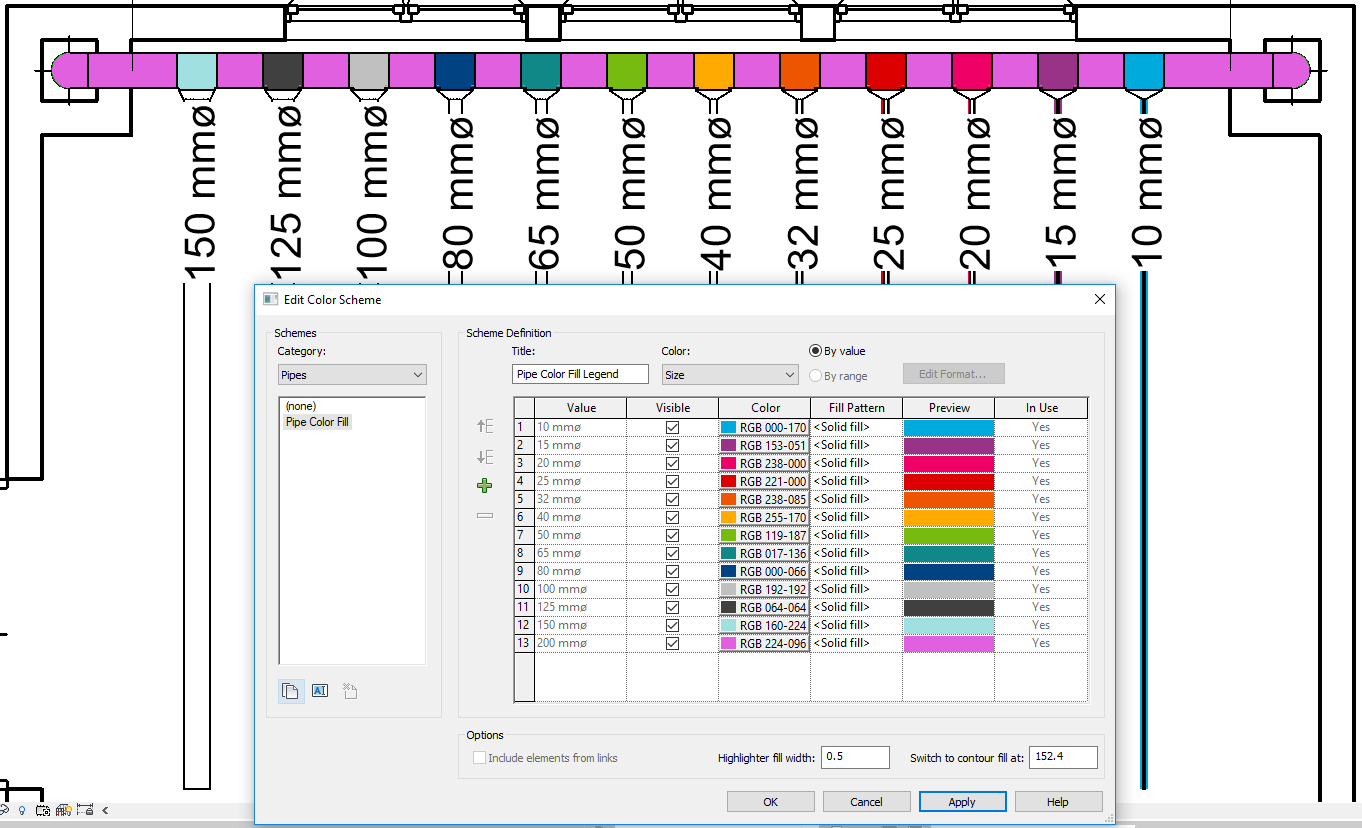Open Help for the dialog
This screenshot has height=828, width=1362.
1057,801
